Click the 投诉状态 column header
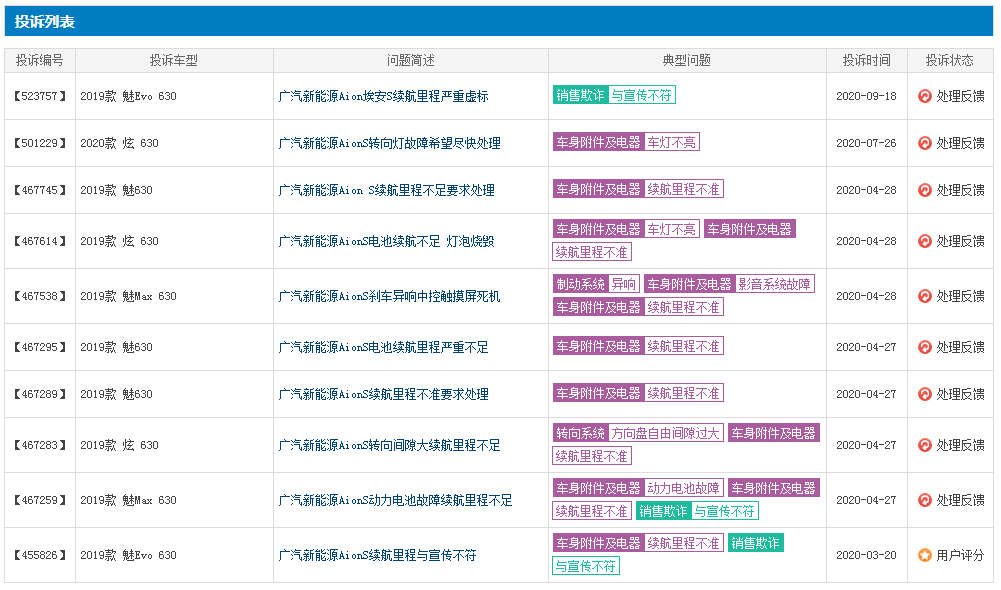 pyautogui.click(x=949, y=61)
